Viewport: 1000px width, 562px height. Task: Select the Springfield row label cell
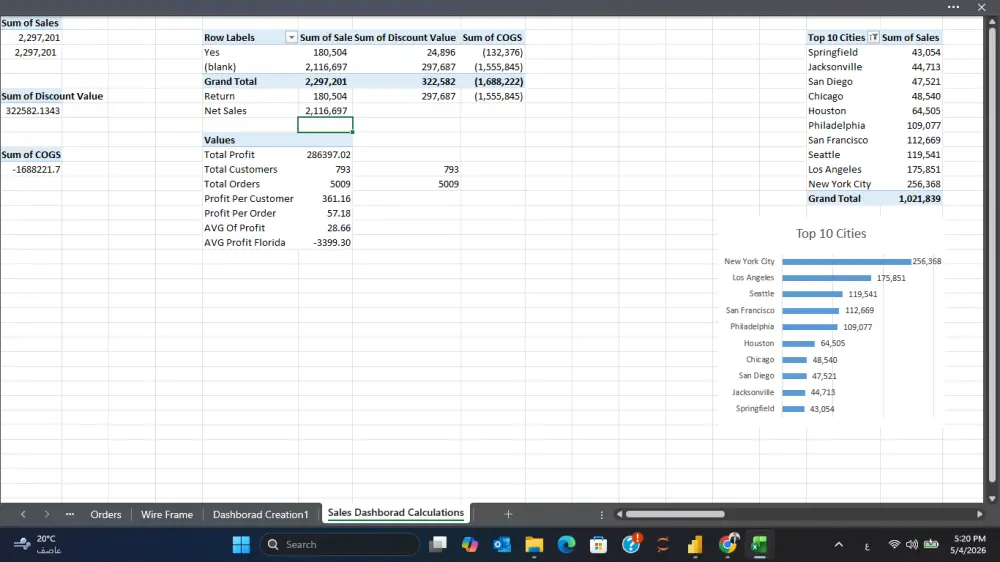843,52
